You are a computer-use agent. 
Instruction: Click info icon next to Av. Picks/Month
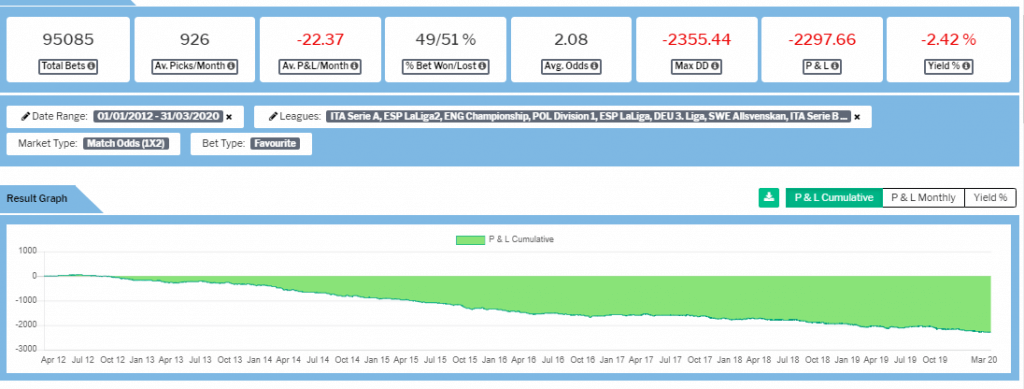click(231, 66)
